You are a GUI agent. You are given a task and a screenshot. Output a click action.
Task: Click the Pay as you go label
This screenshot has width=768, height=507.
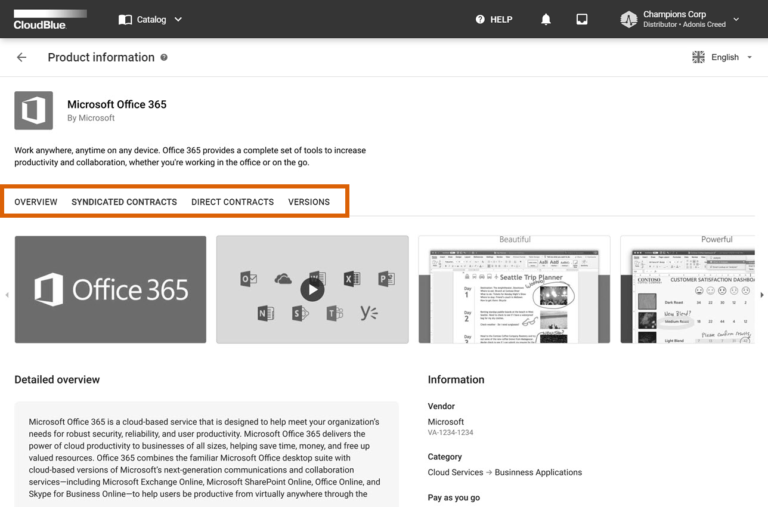point(454,498)
